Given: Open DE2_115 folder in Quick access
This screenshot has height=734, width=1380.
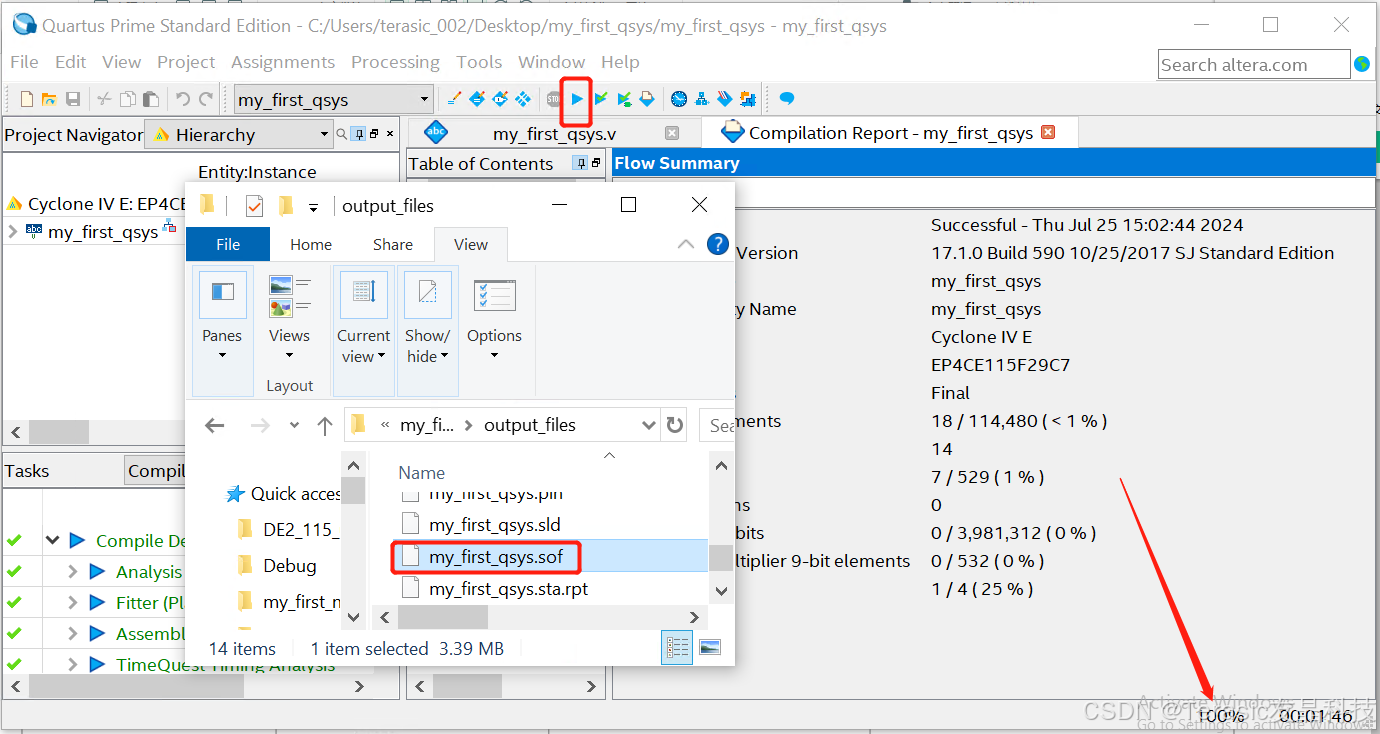Looking at the screenshot, I should pyautogui.click(x=288, y=529).
